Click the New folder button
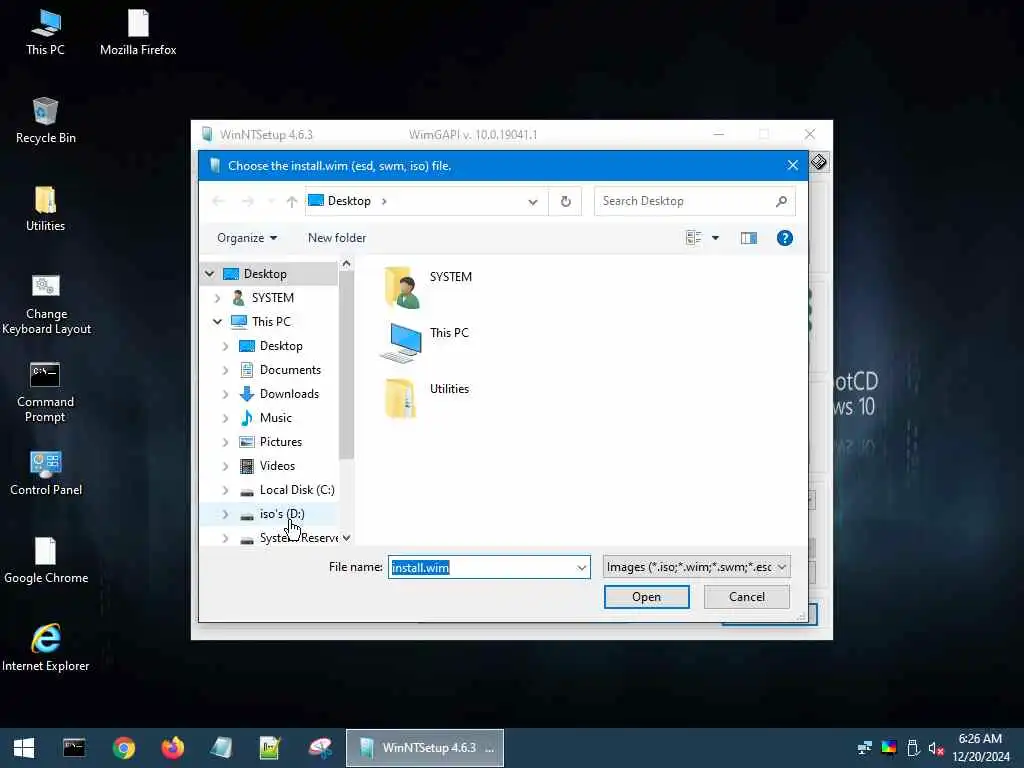The width and height of the screenshot is (1024, 768). pos(337,238)
